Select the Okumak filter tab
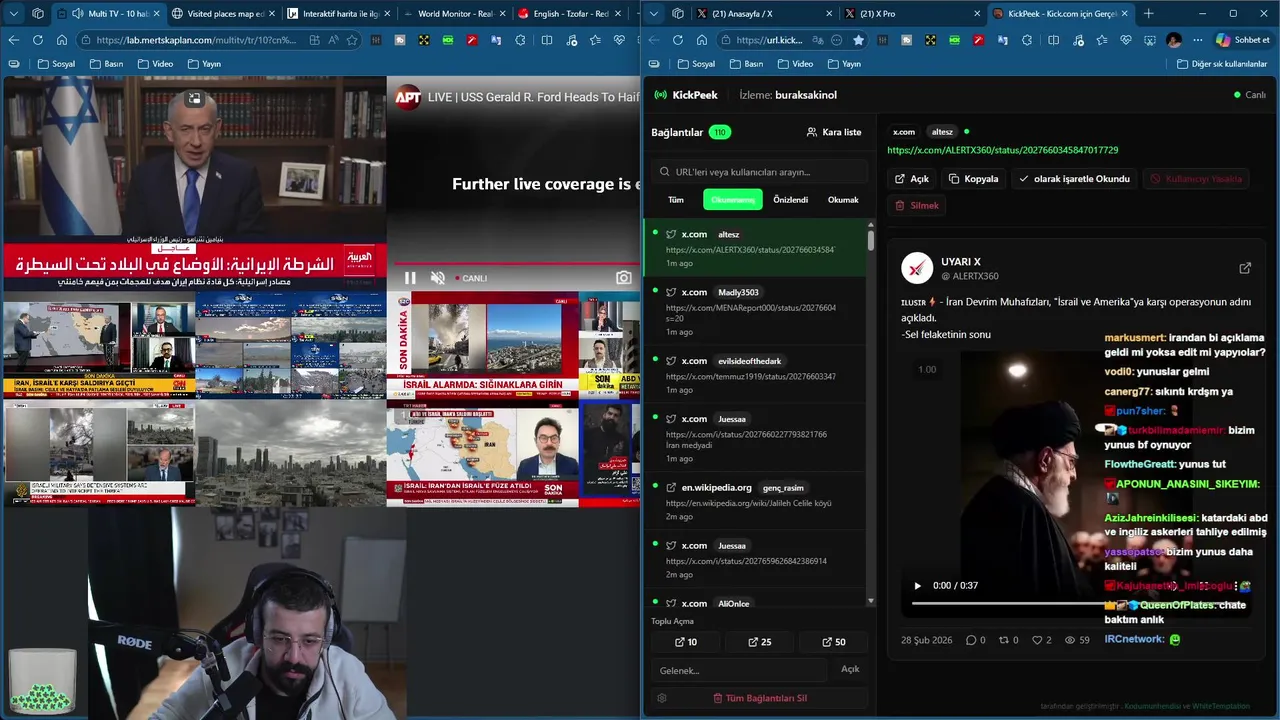Screen dimensions: 1280x720 (843, 200)
